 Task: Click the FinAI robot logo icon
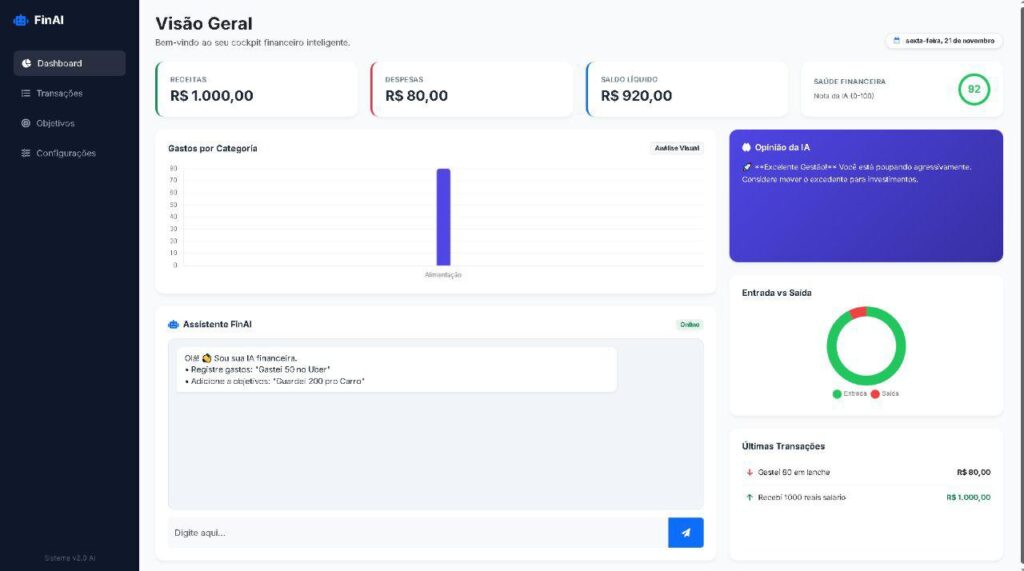tap(21, 20)
